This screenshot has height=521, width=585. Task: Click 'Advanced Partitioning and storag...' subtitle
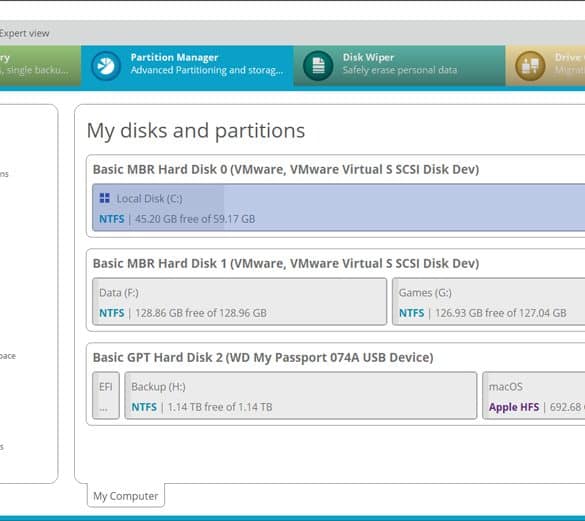click(x=207, y=70)
